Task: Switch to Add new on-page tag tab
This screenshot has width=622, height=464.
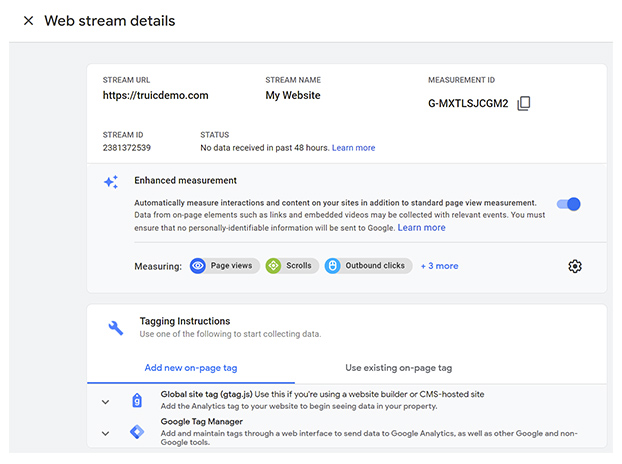Action: 191,368
